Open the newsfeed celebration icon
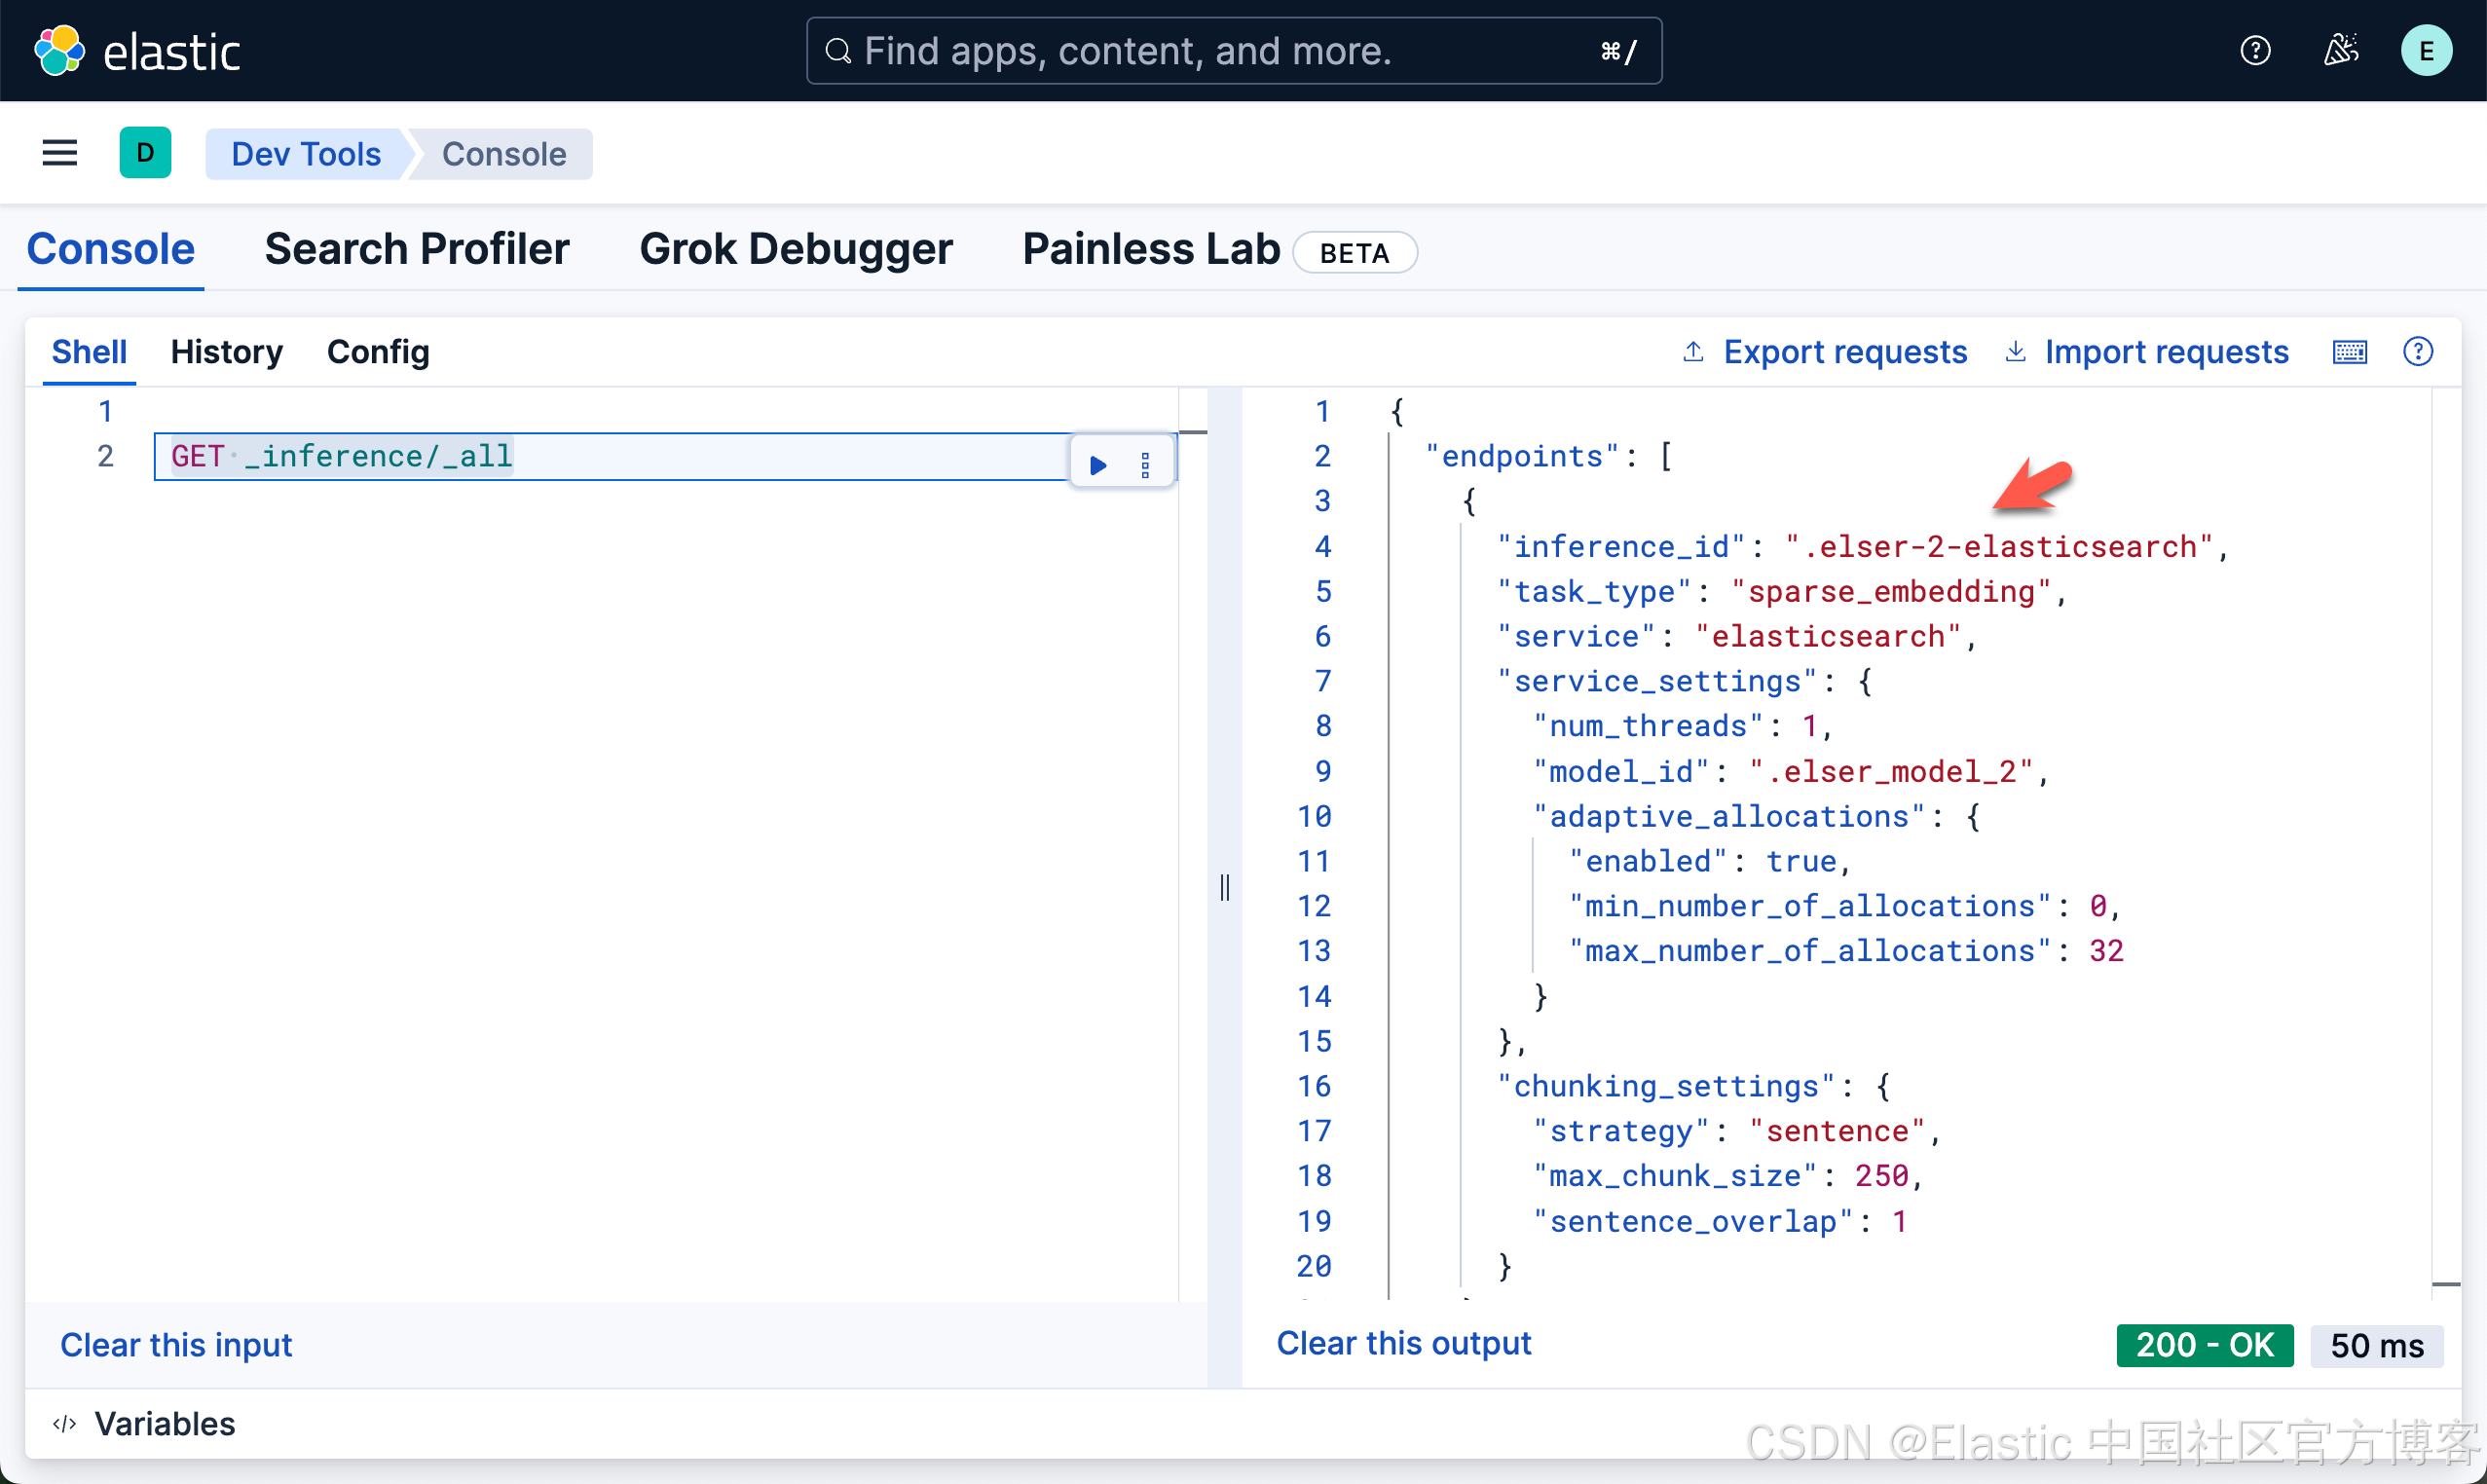Viewport: 2487px width, 1484px height. [2340, 50]
